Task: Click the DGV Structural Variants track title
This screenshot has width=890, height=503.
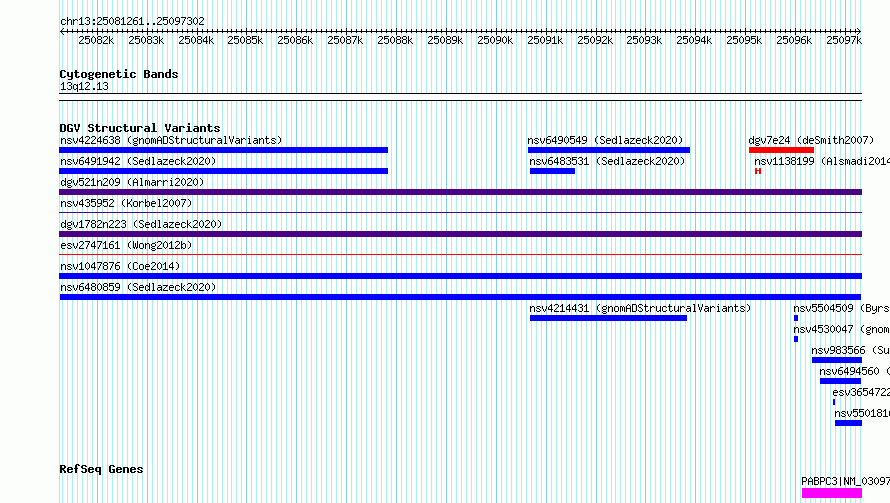Action: click(140, 128)
